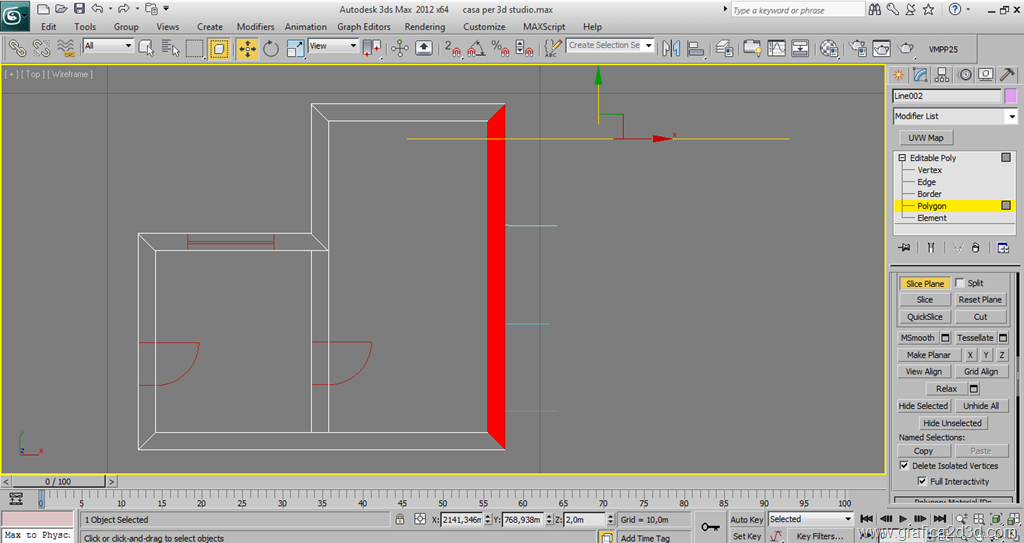Image resolution: width=1024 pixels, height=543 pixels.
Task: Open the Material Editor
Action: [x=829, y=48]
